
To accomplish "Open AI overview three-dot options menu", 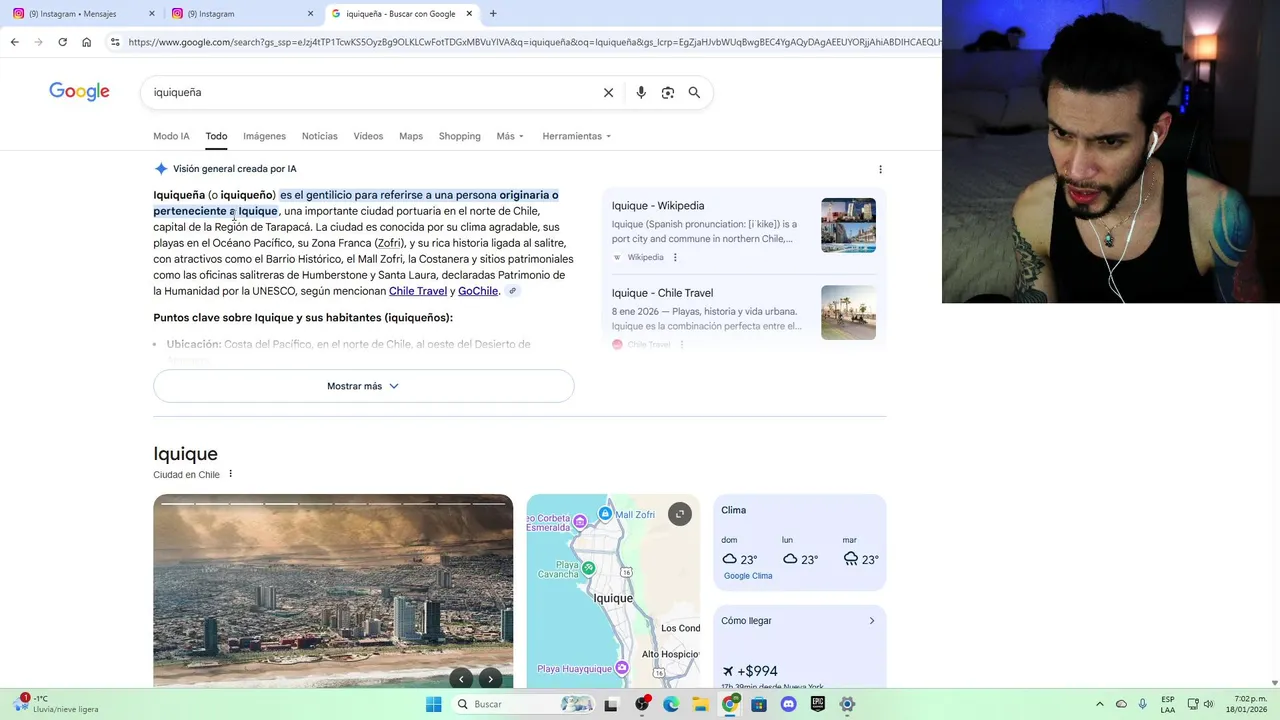I will tap(880, 169).
